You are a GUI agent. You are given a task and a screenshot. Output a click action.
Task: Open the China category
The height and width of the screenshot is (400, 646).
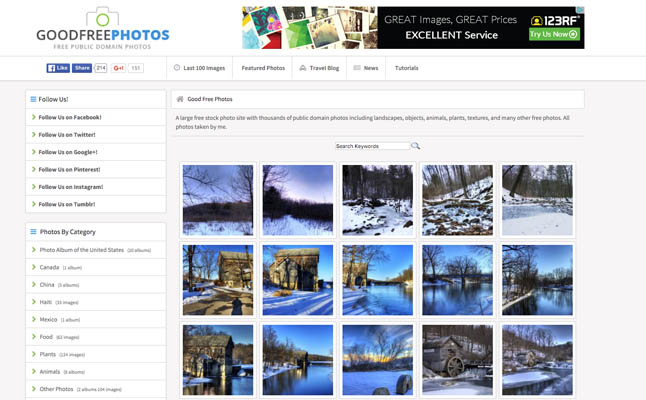[x=47, y=285]
